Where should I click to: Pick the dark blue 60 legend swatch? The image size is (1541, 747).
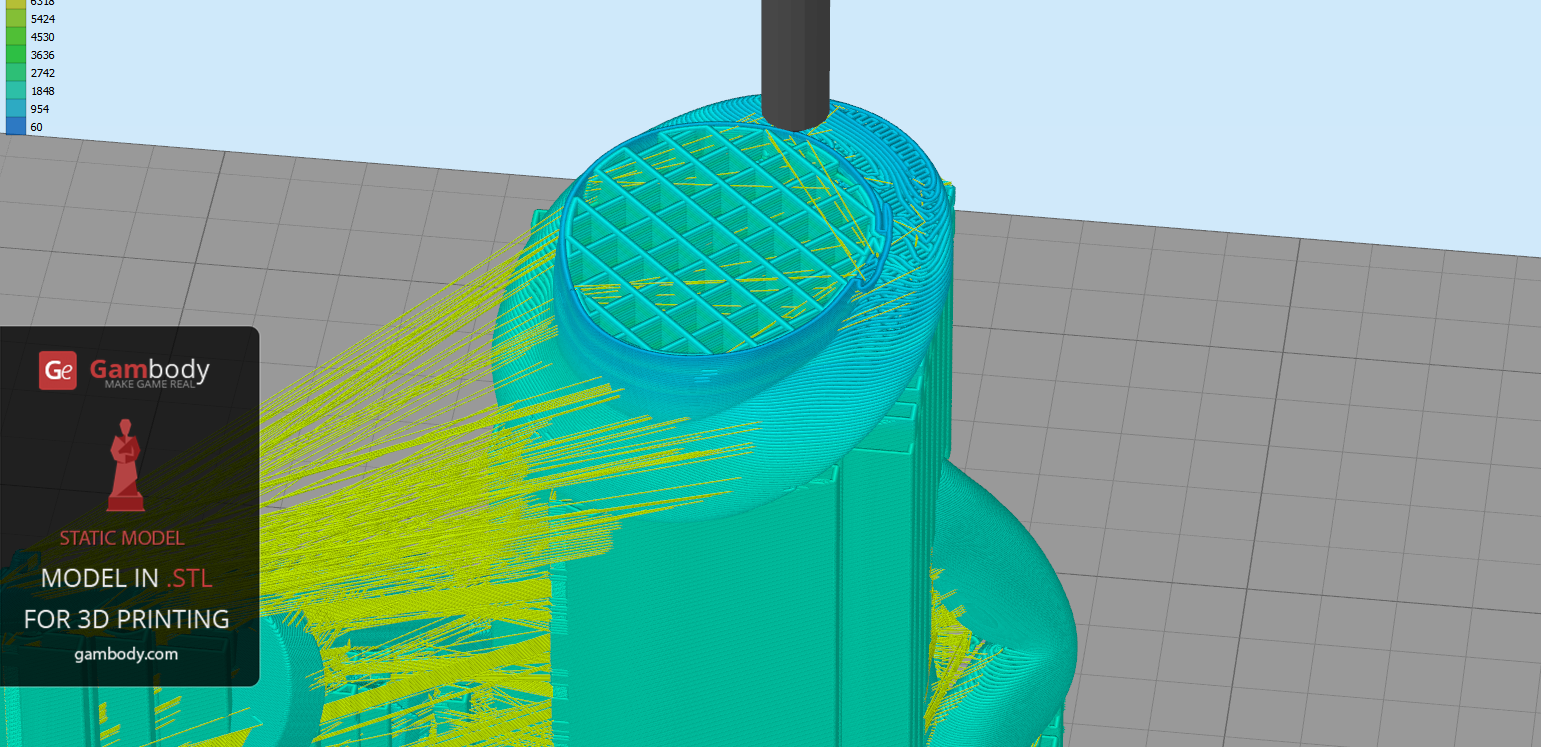15,126
